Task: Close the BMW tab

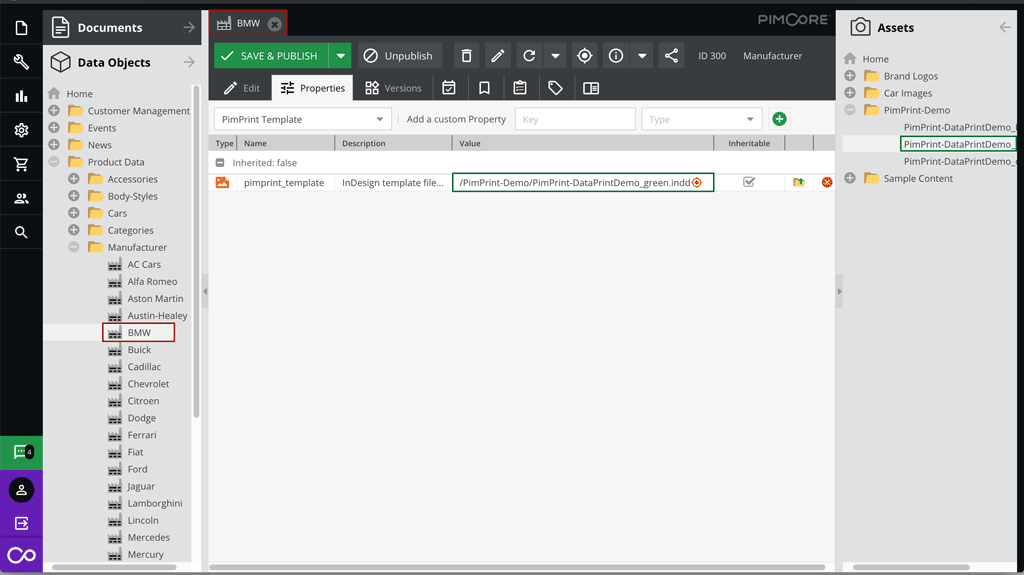Action: click(275, 24)
